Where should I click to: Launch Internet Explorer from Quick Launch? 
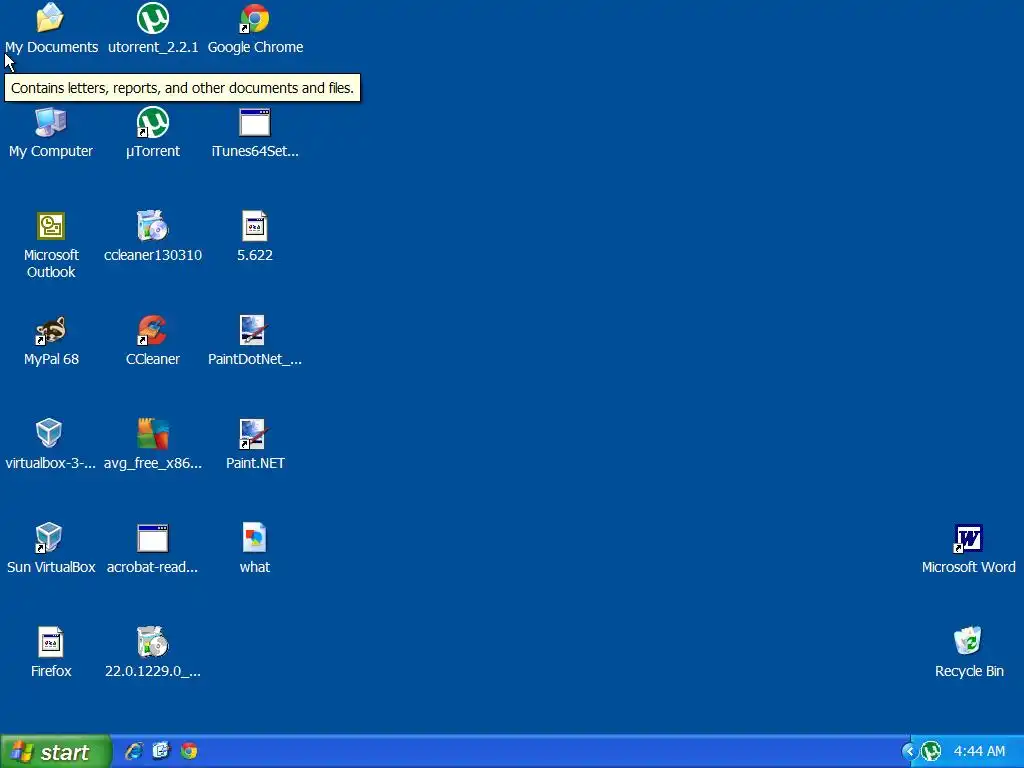click(x=134, y=751)
